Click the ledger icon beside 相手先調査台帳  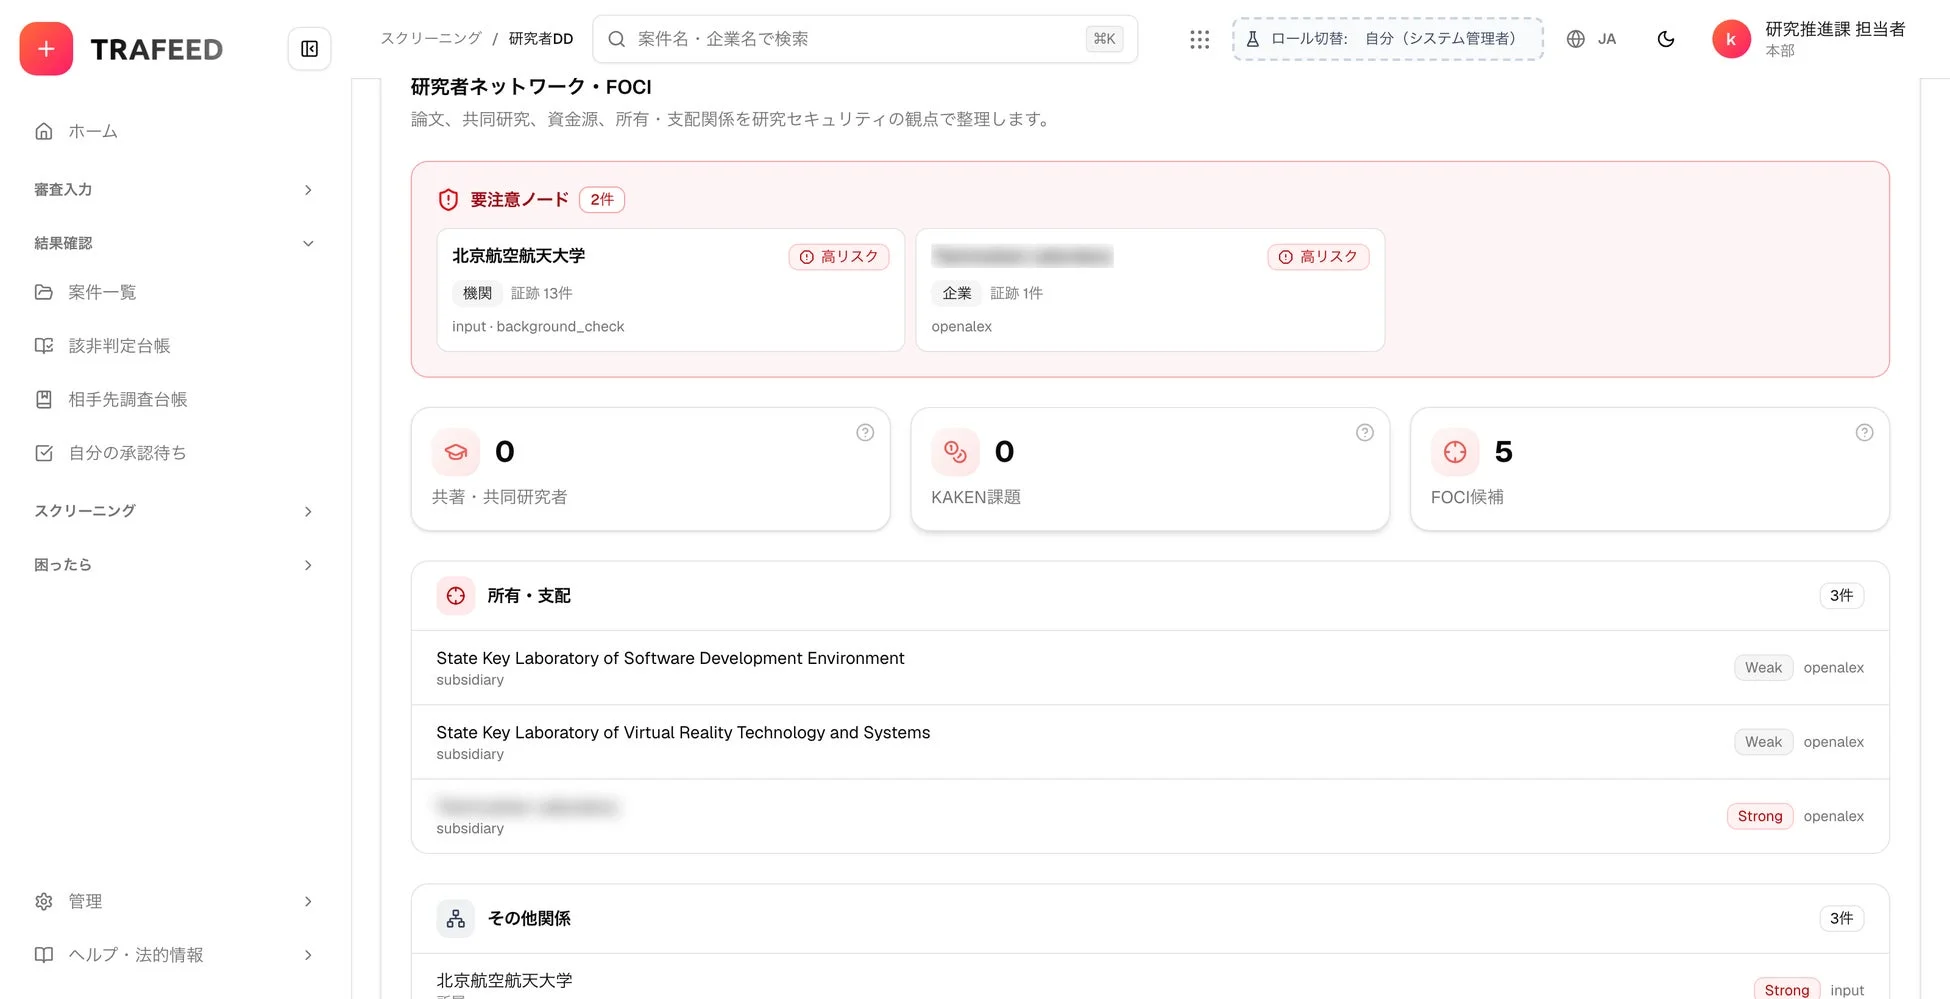[44, 400]
